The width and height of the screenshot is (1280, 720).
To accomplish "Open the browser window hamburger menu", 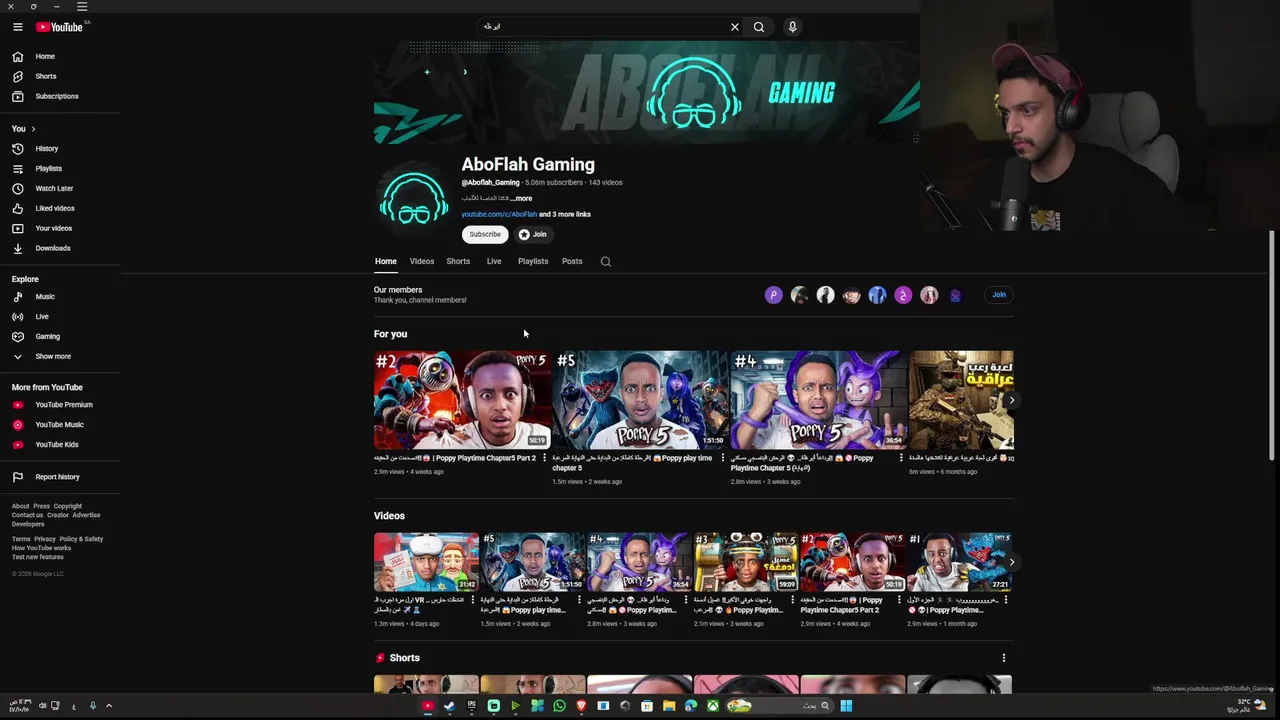I will 82,6.
